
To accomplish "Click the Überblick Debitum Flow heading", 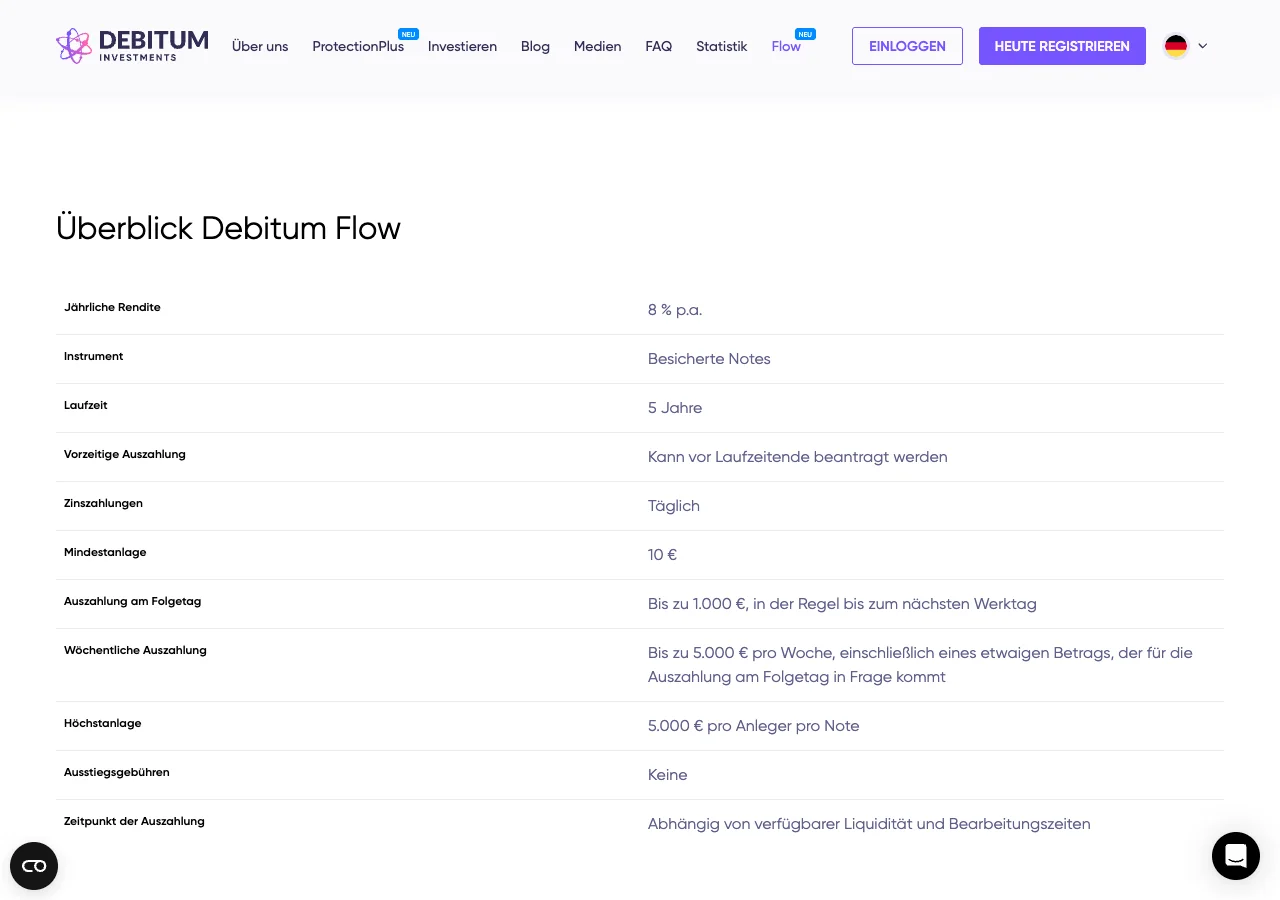I will point(228,228).
